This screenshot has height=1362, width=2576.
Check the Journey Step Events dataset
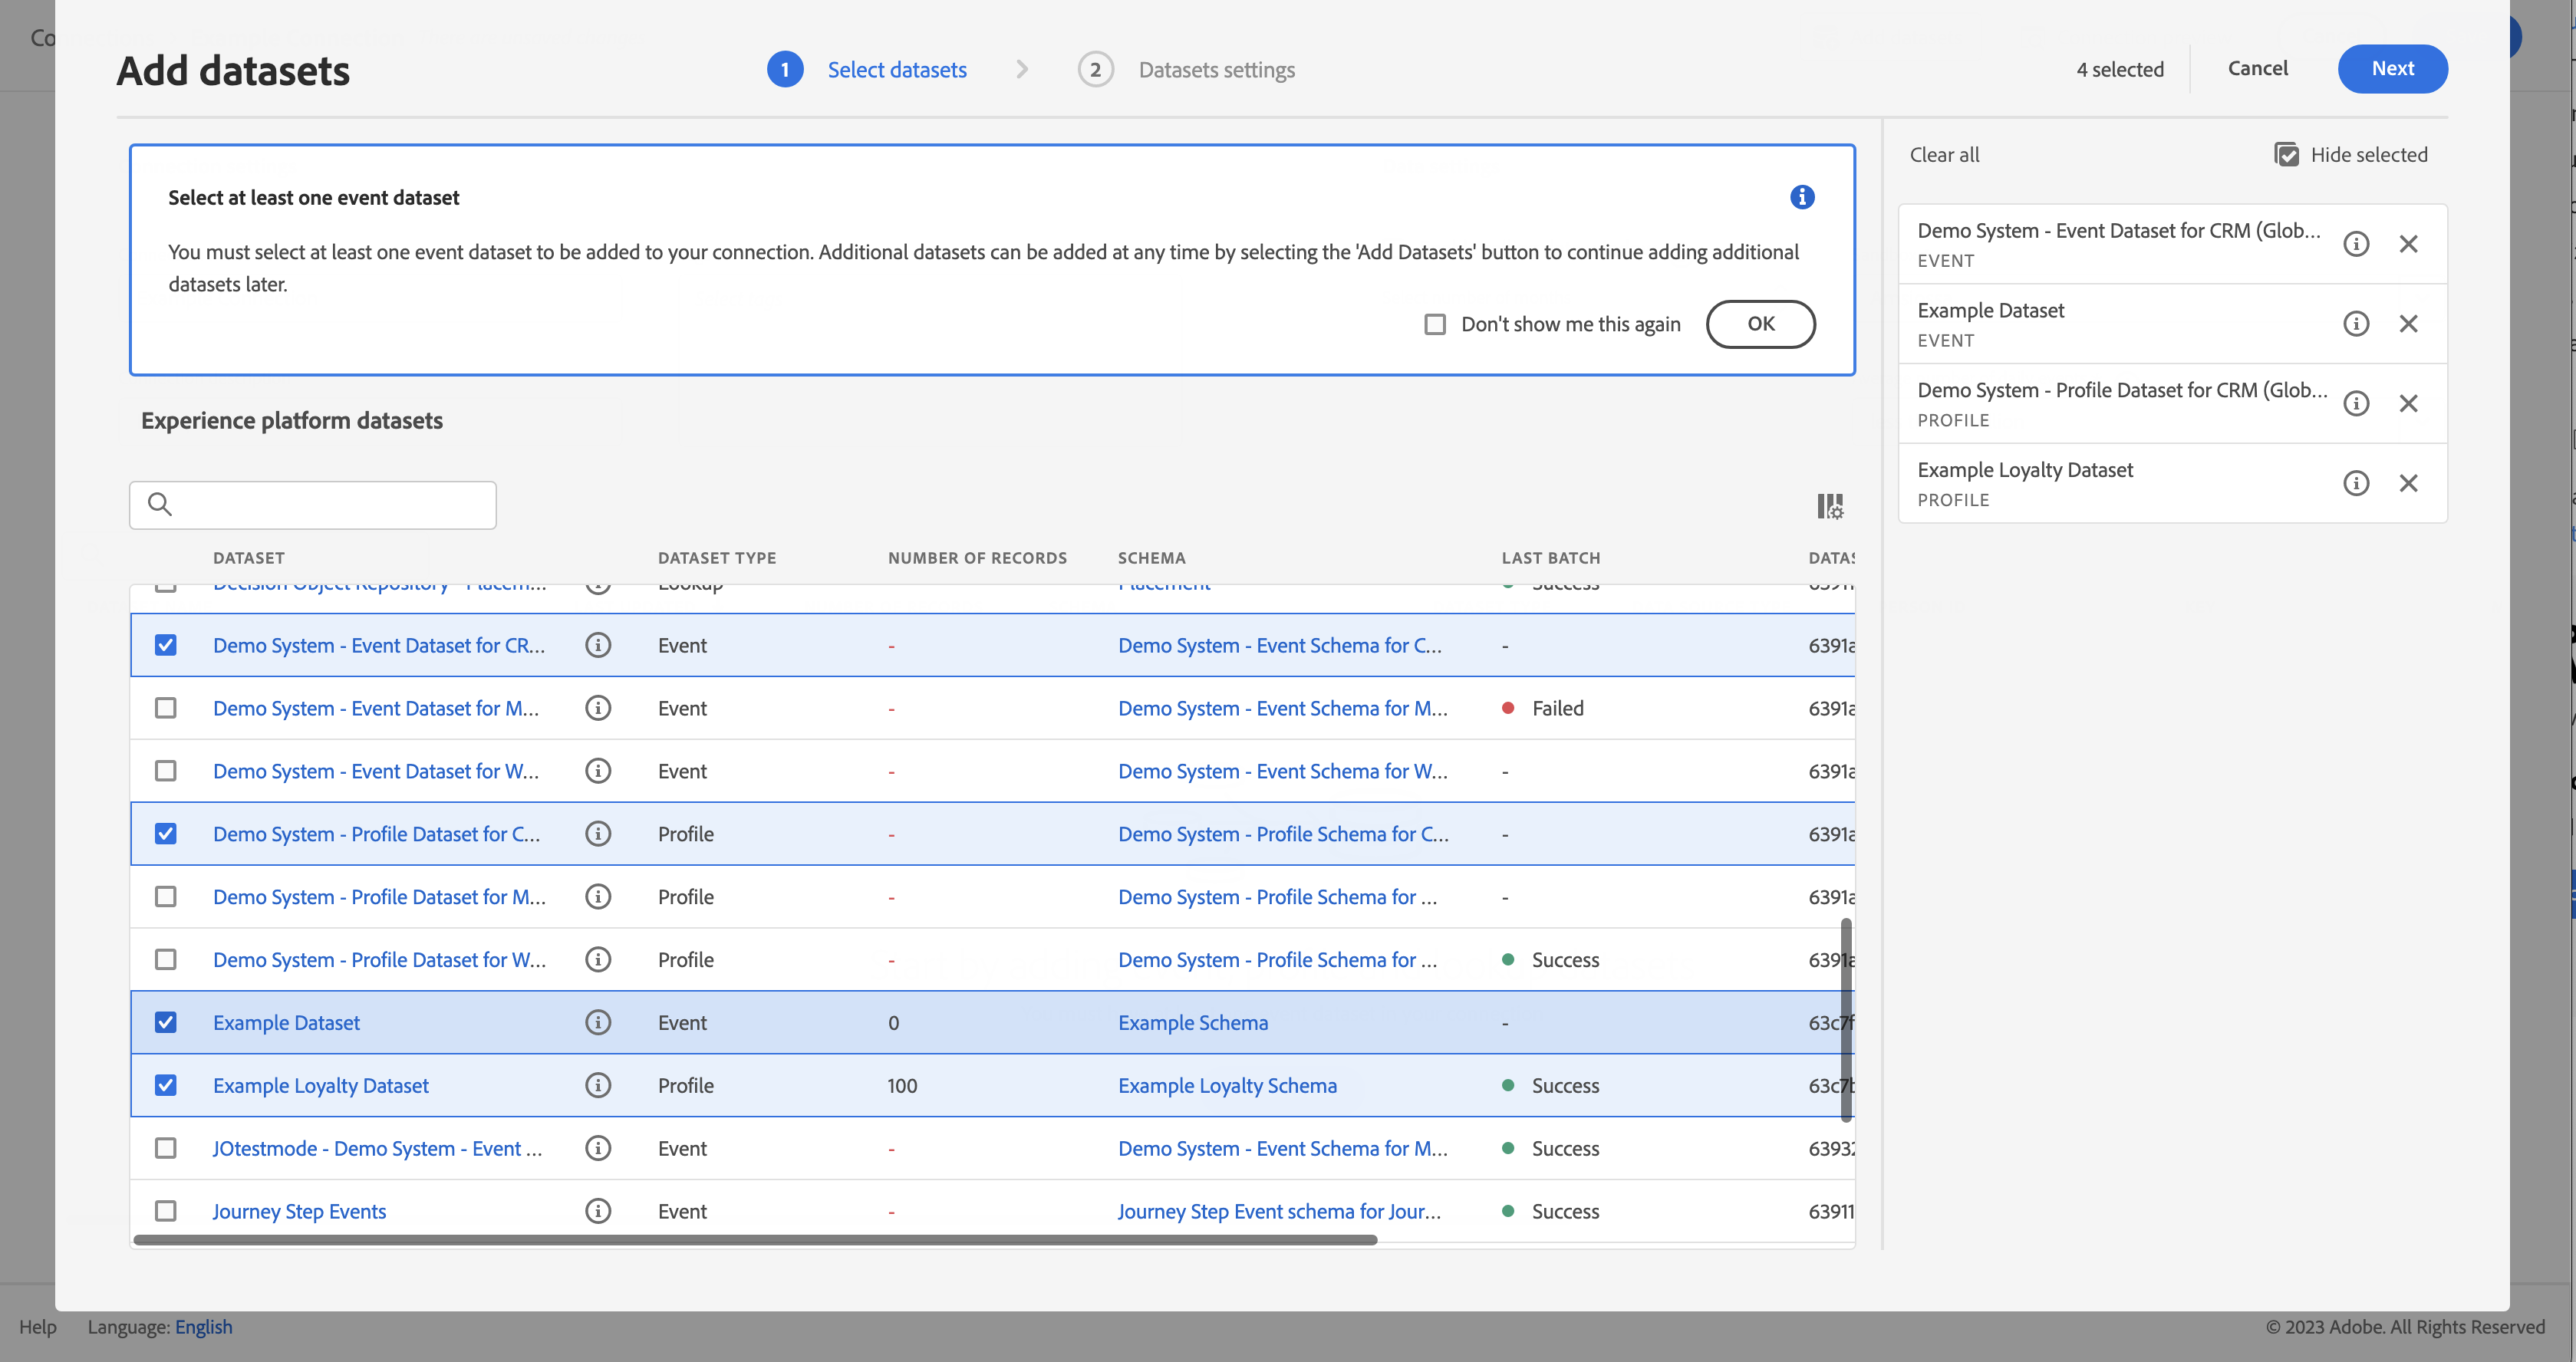coord(166,1211)
